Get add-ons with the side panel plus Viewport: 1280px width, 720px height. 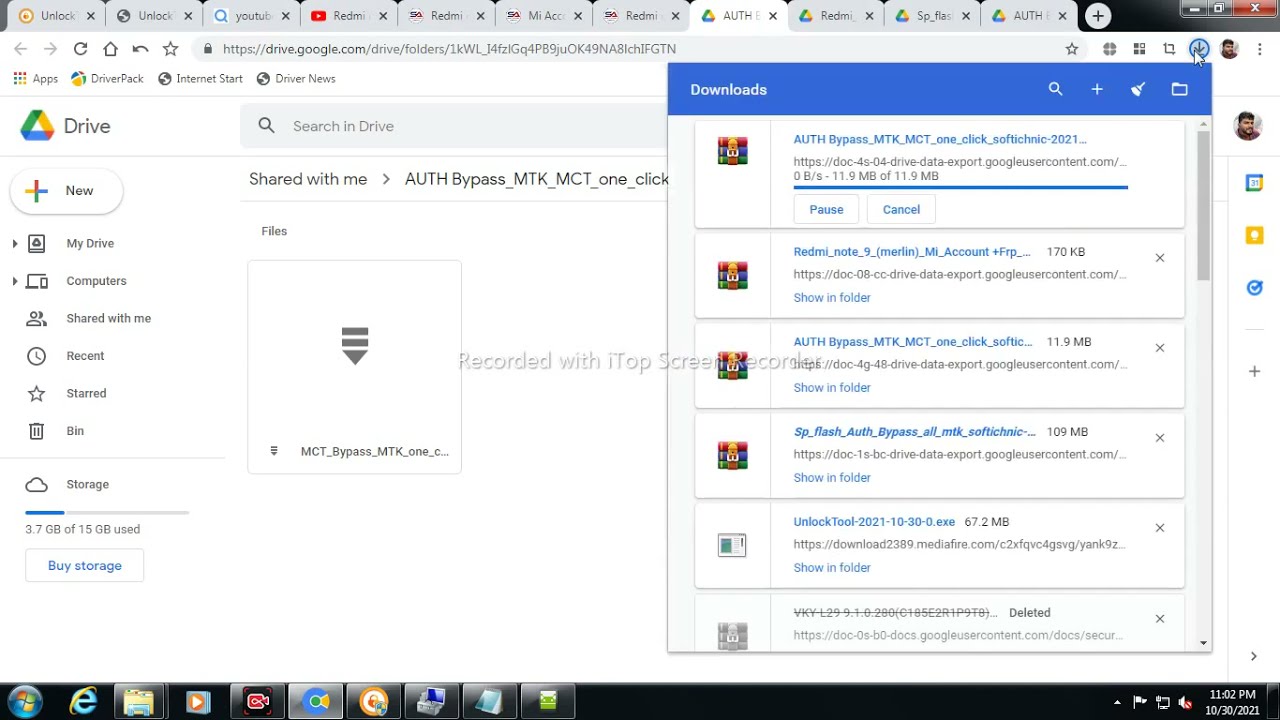[1254, 371]
